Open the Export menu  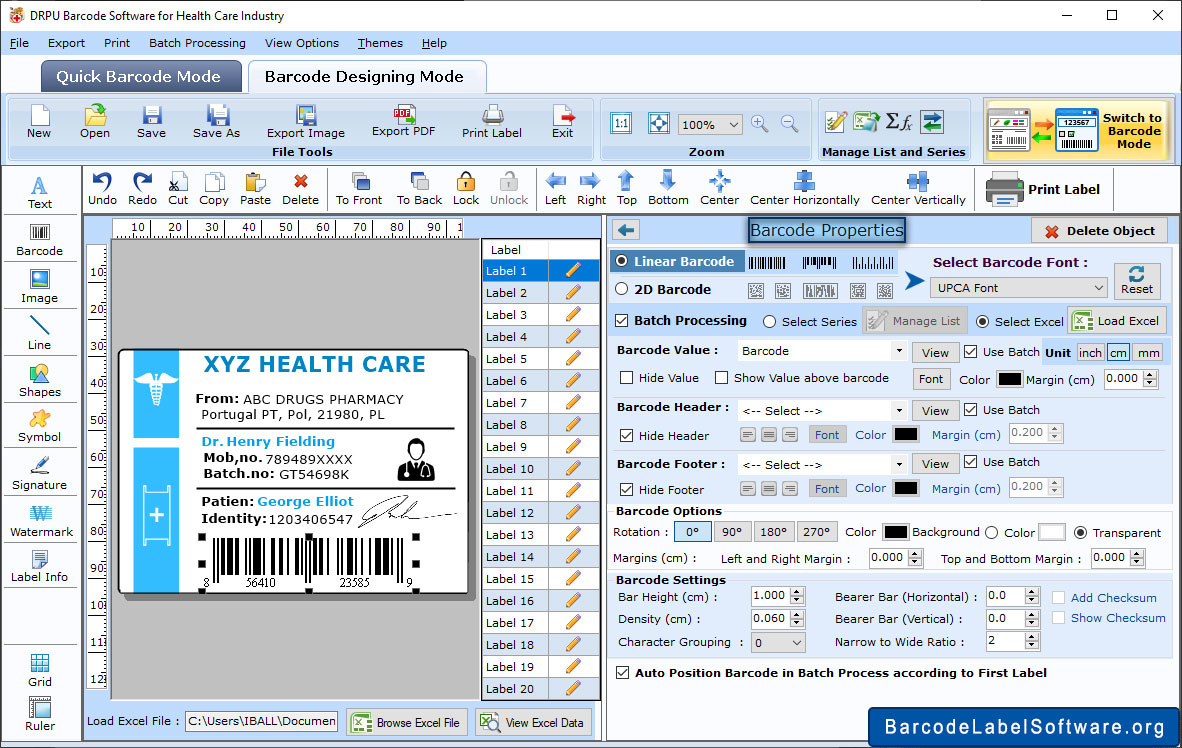tap(66, 43)
